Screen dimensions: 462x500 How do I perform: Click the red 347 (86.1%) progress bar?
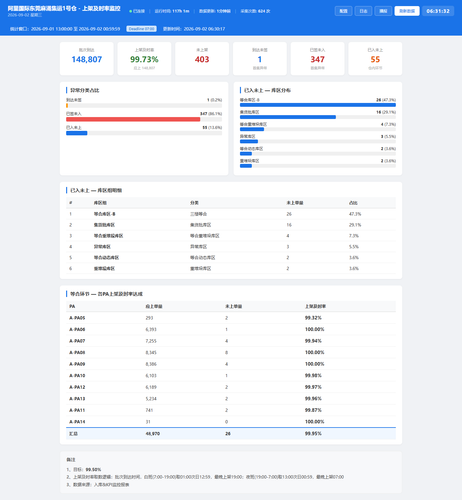coord(133,119)
